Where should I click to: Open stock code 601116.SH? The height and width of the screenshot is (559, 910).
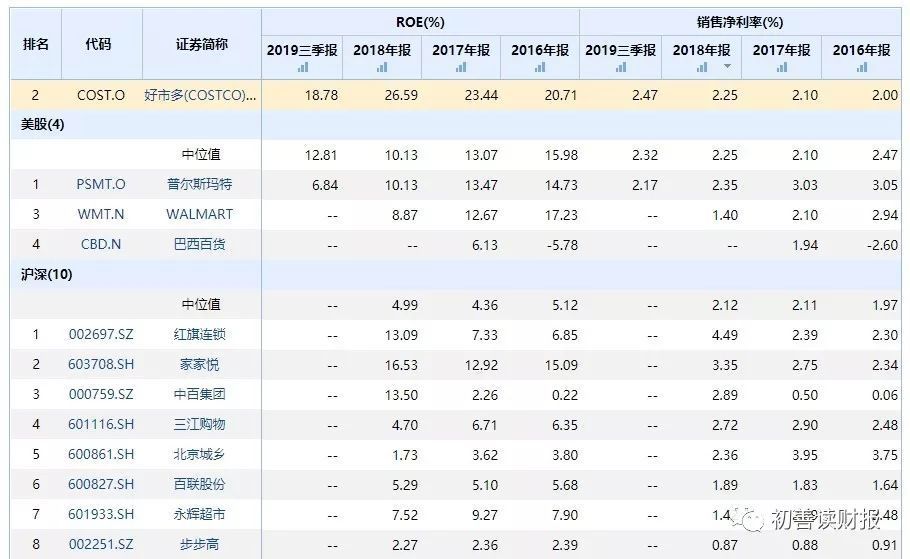[x=101, y=424]
